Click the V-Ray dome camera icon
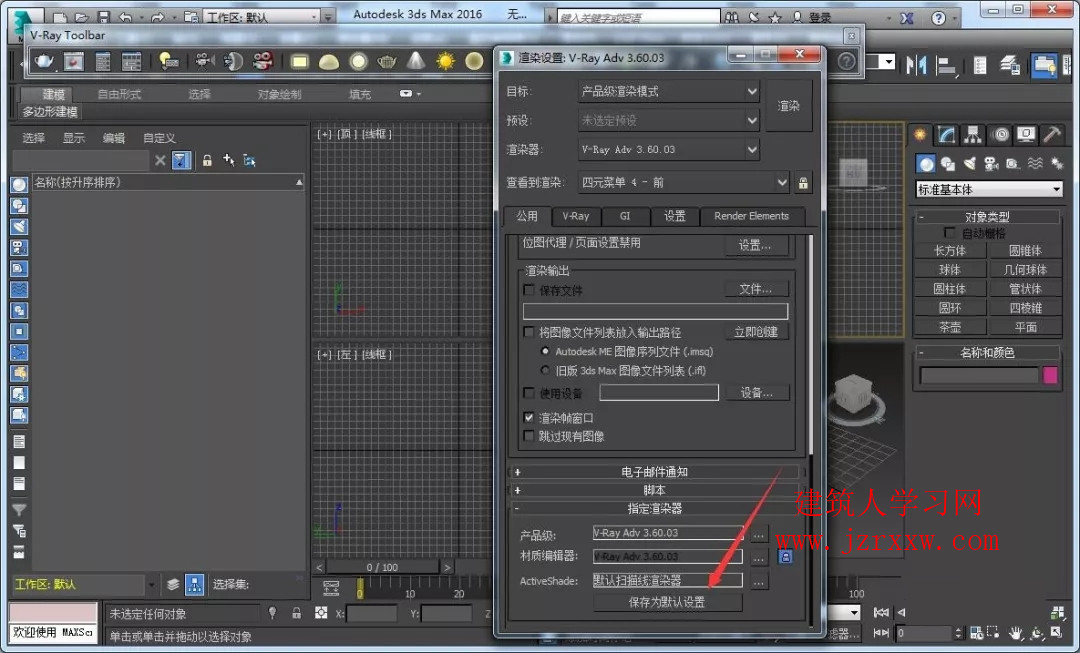Screen dimensions: 1080x653 click(233, 62)
